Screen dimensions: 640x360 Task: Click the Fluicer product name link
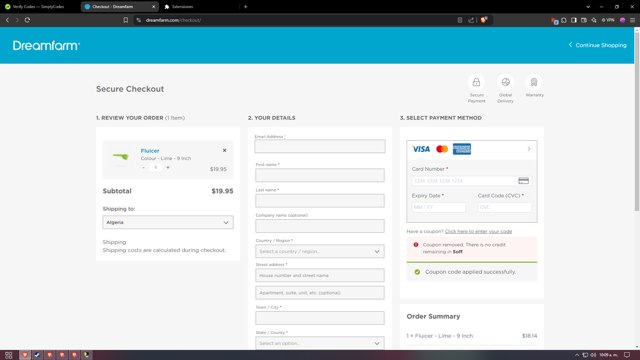click(150, 151)
